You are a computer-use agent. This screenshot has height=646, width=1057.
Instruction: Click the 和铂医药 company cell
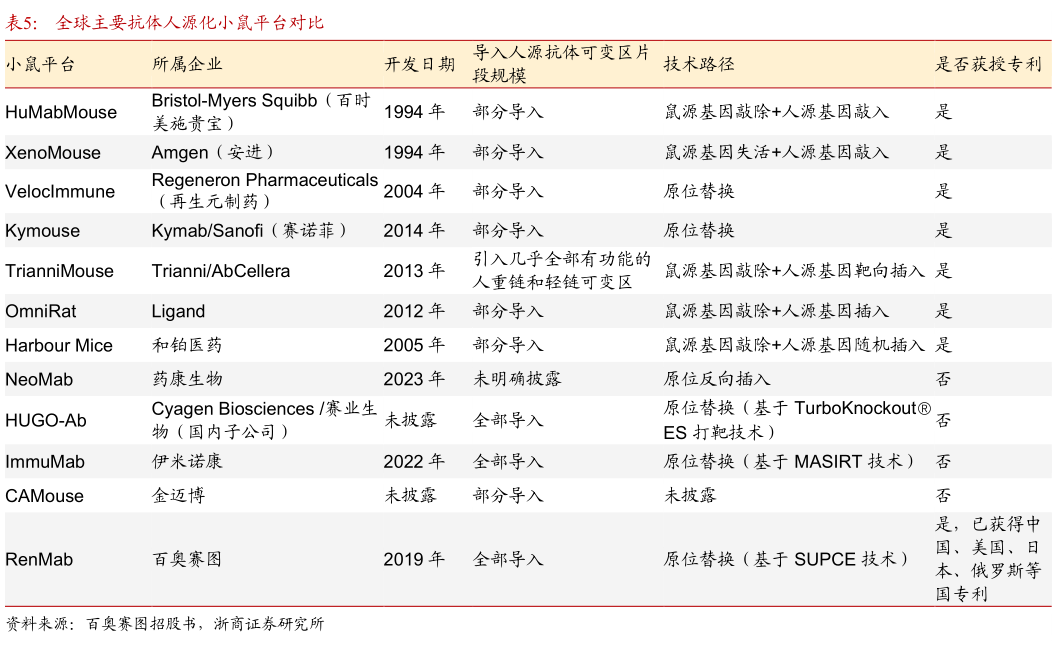coord(187,345)
